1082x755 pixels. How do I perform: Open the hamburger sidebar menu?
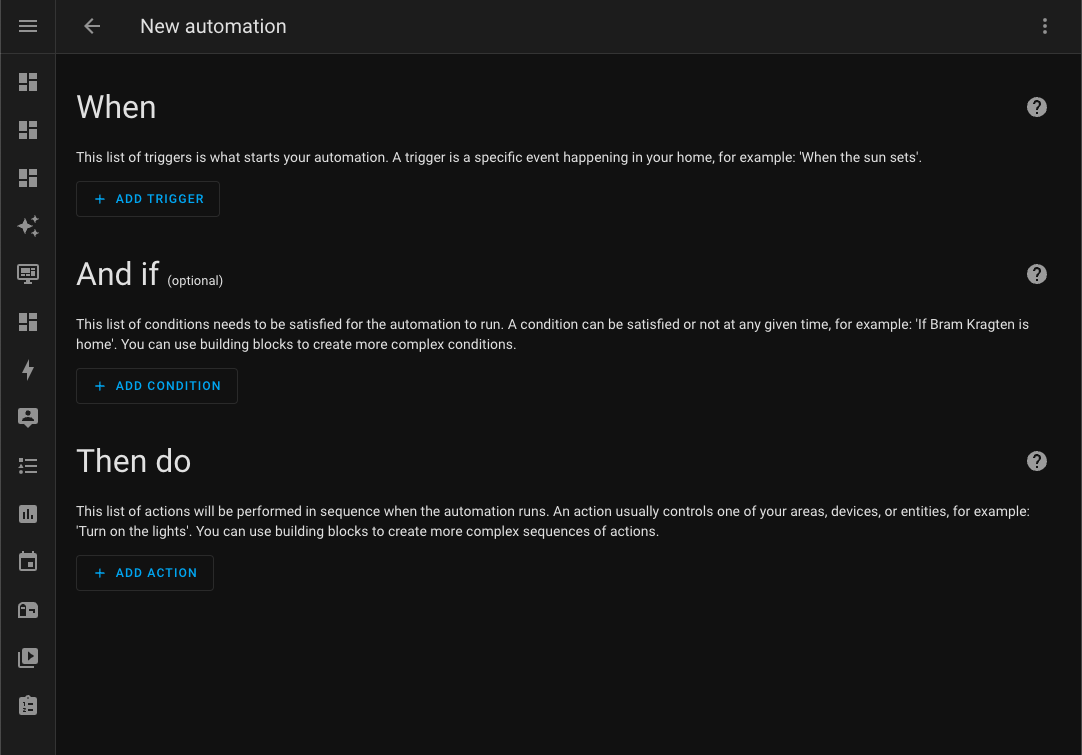[28, 26]
